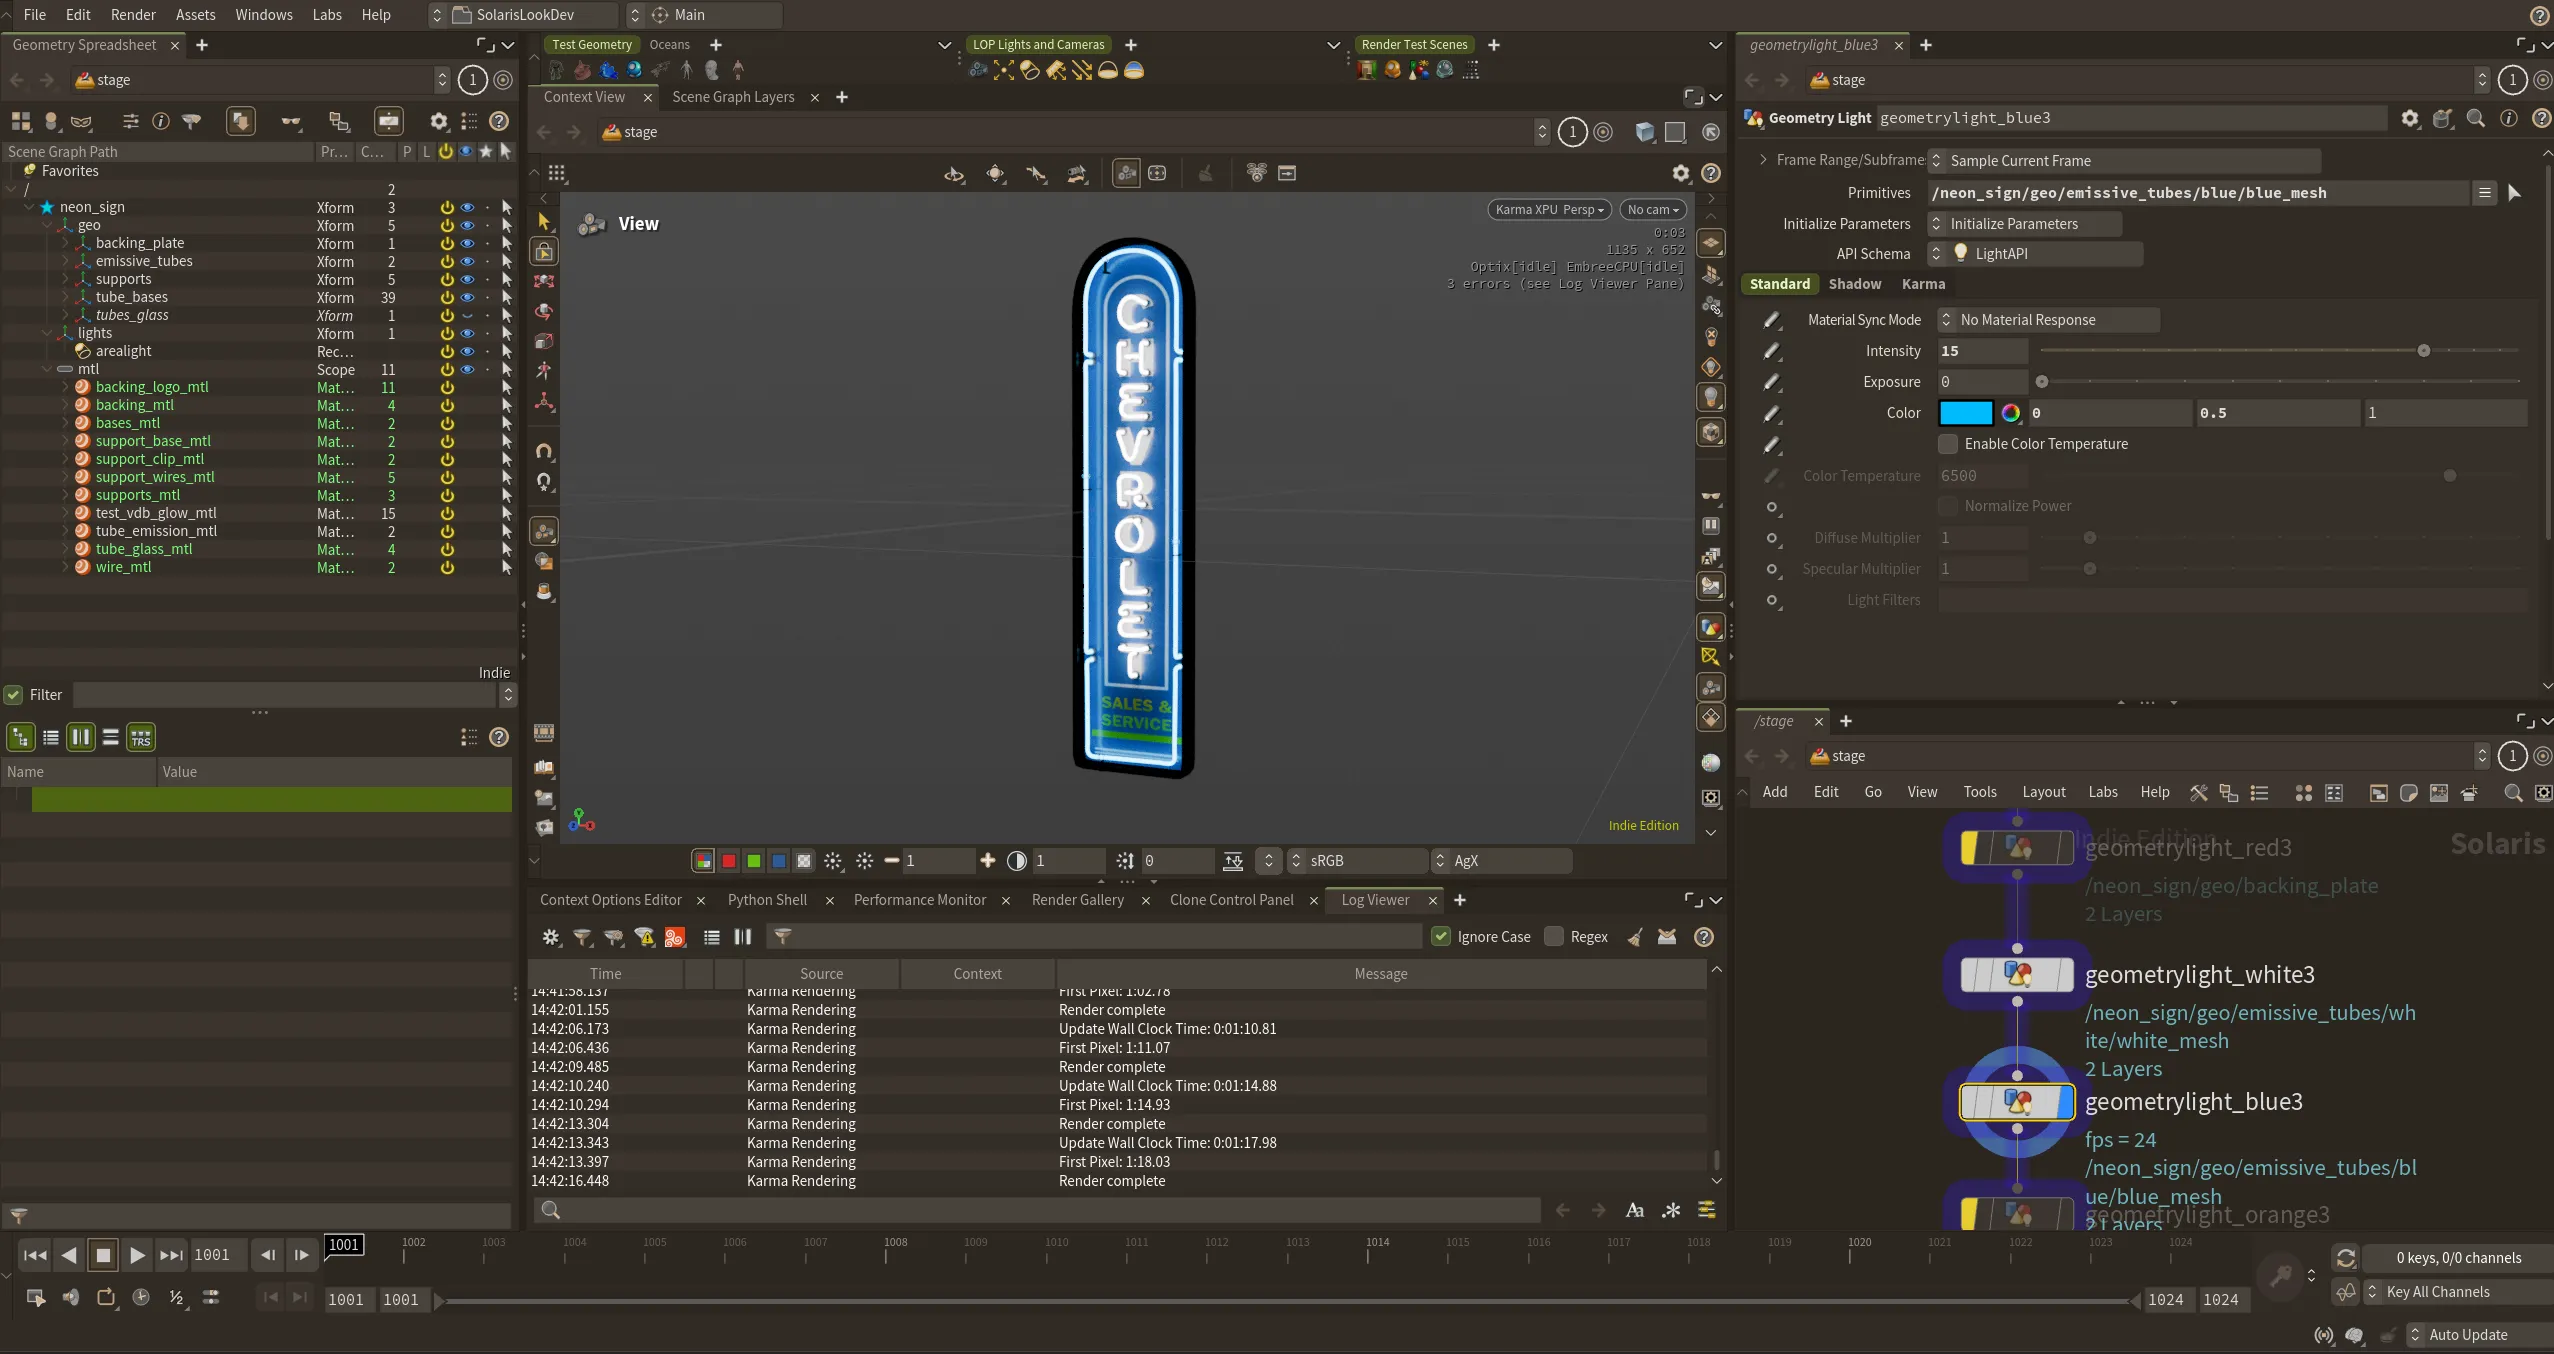Switch to Shadow parameter tab

pos(1855,284)
